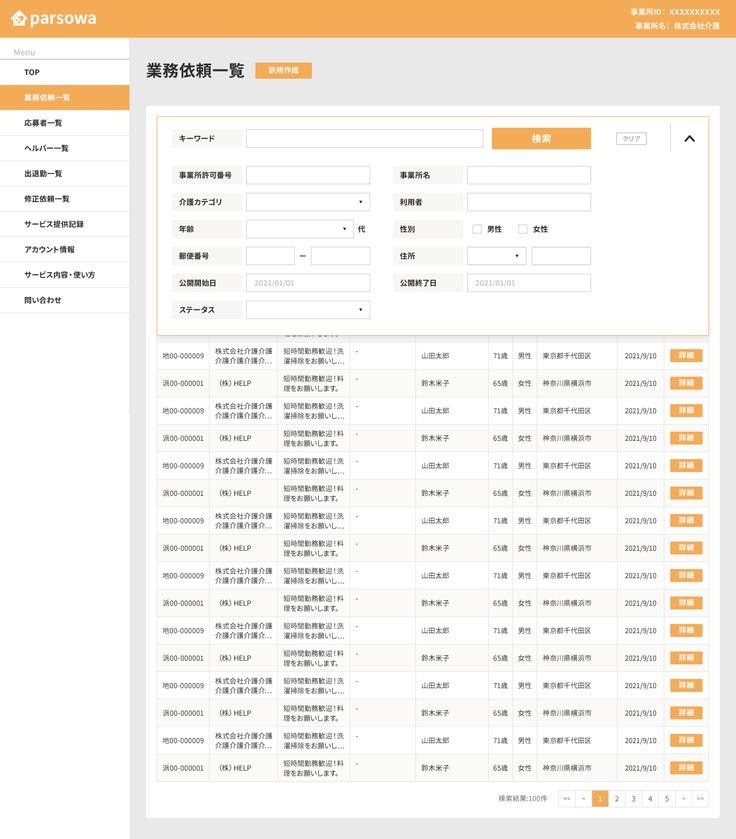This screenshot has width=736, height=839.
Task: Click the parsowa house logo icon
Action: click(x=18, y=18)
